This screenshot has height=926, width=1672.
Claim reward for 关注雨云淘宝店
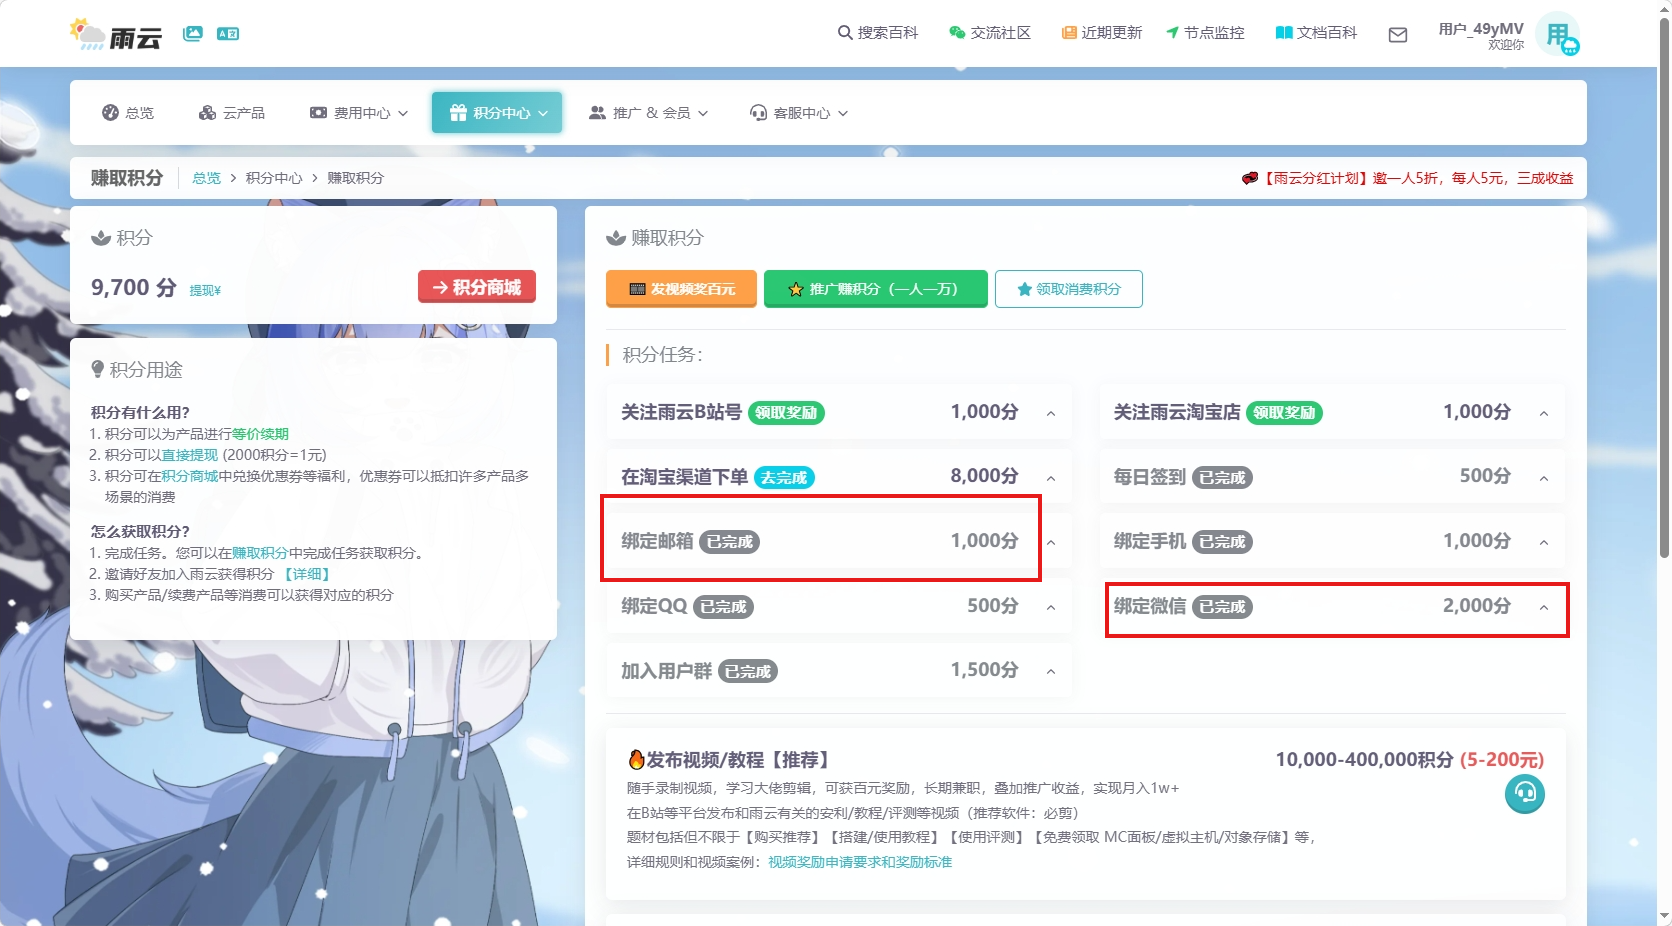[x=1285, y=413]
